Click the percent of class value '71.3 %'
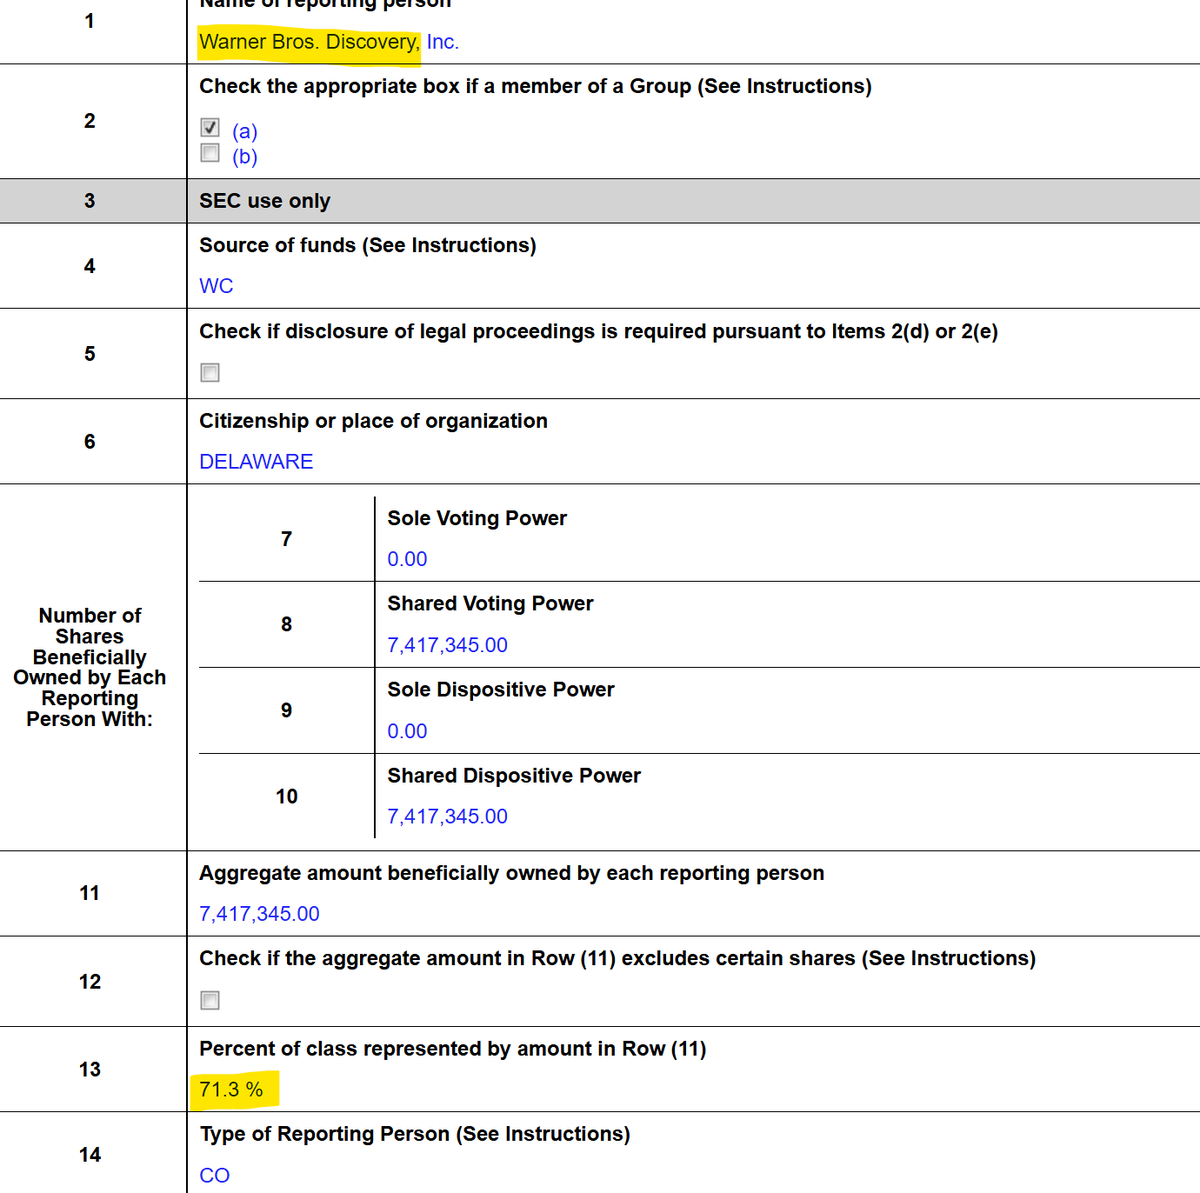This screenshot has width=1200, height=1193. [x=231, y=1090]
